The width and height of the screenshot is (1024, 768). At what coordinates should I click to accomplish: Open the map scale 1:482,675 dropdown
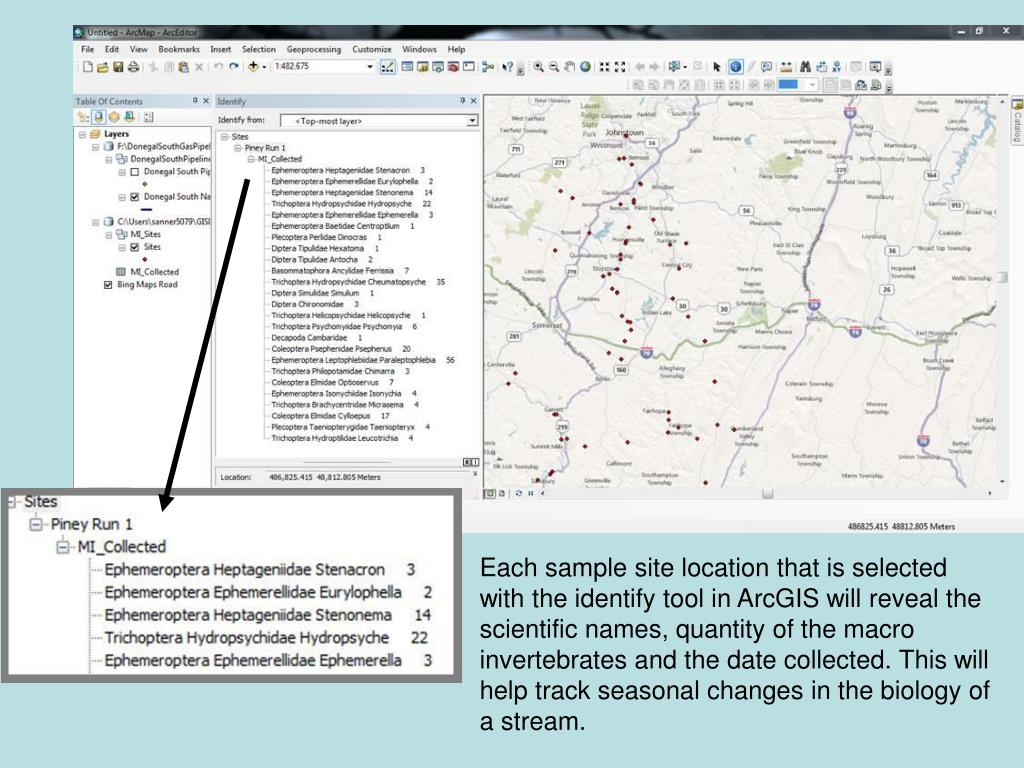pyautogui.click(x=370, y=67)
